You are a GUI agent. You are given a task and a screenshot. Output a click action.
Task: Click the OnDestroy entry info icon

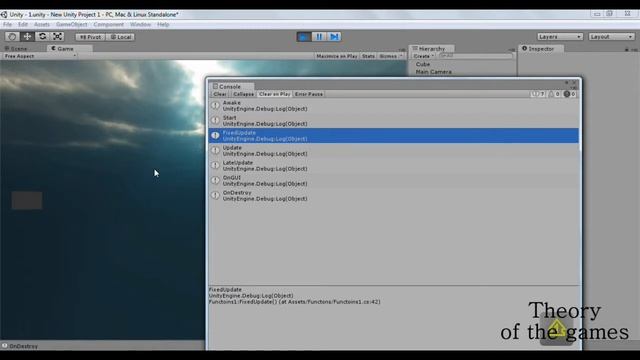coord(215,196)
